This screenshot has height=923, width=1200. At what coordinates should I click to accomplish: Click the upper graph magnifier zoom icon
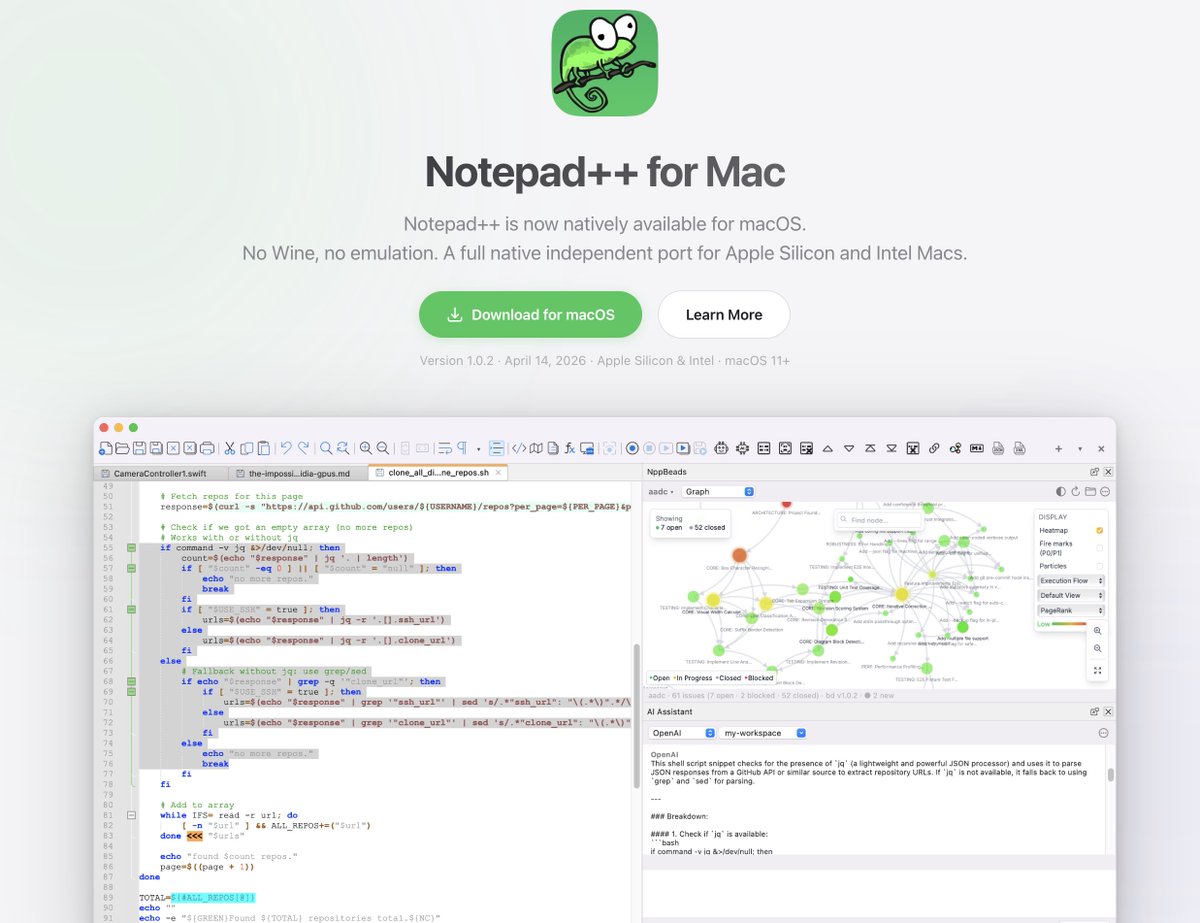[1097, 630]
